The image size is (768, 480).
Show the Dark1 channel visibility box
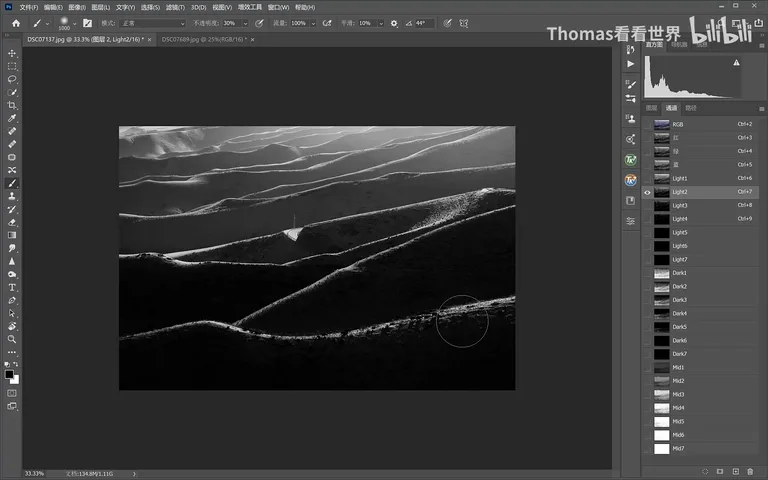point(647,273)
